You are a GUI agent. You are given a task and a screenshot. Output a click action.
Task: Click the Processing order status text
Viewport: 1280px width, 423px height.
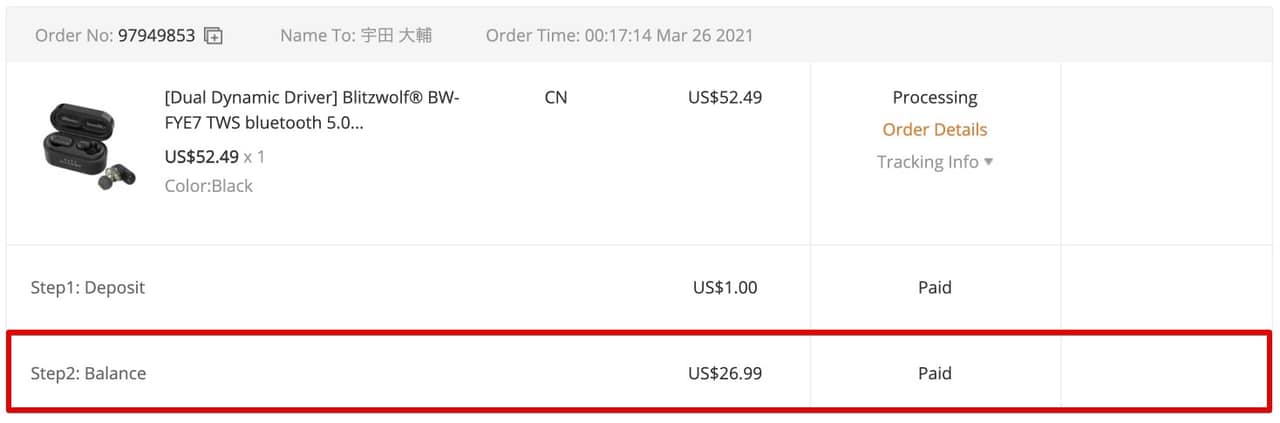934,98
